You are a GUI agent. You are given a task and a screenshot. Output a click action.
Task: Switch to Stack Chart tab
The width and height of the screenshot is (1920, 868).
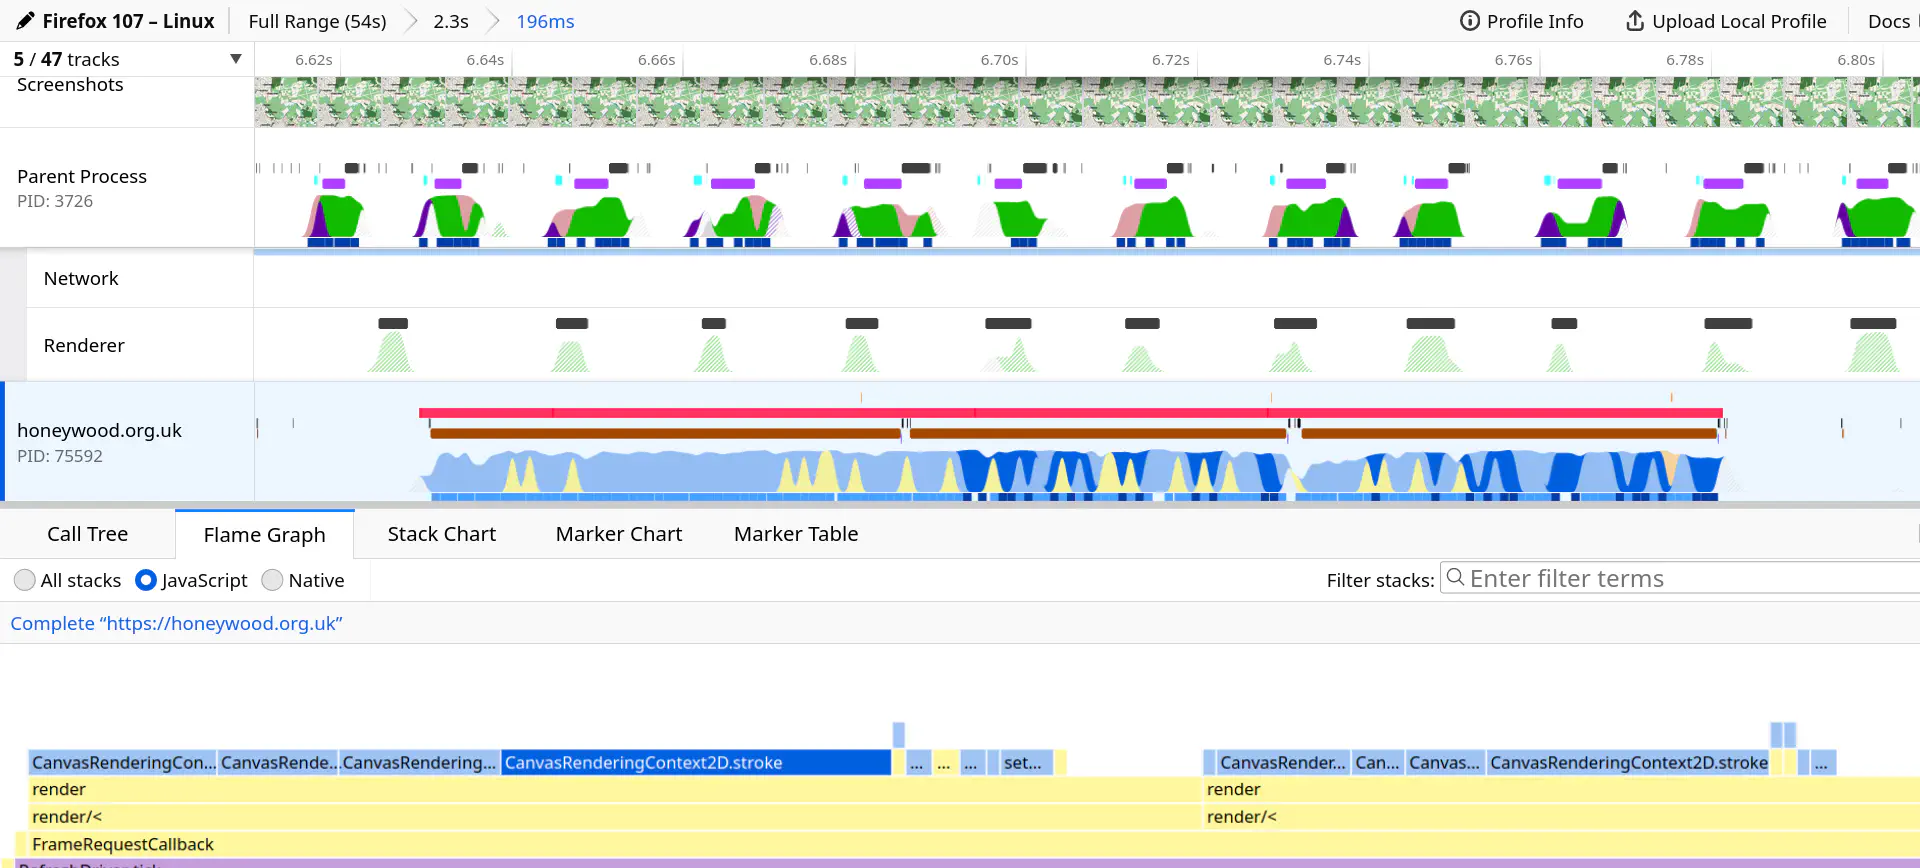442,534
